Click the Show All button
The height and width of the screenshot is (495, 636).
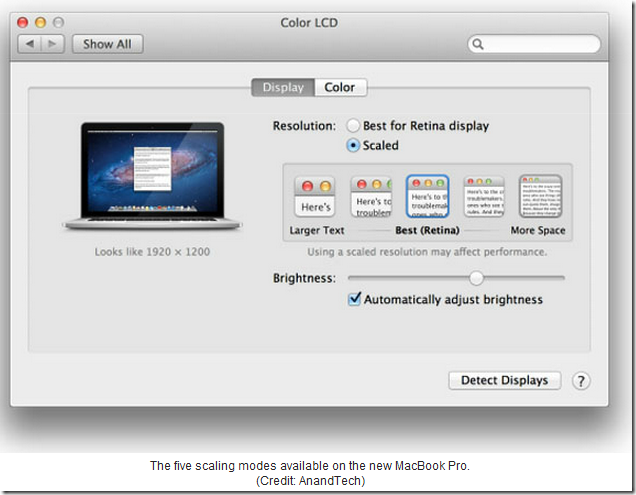(x=107, y=44)
